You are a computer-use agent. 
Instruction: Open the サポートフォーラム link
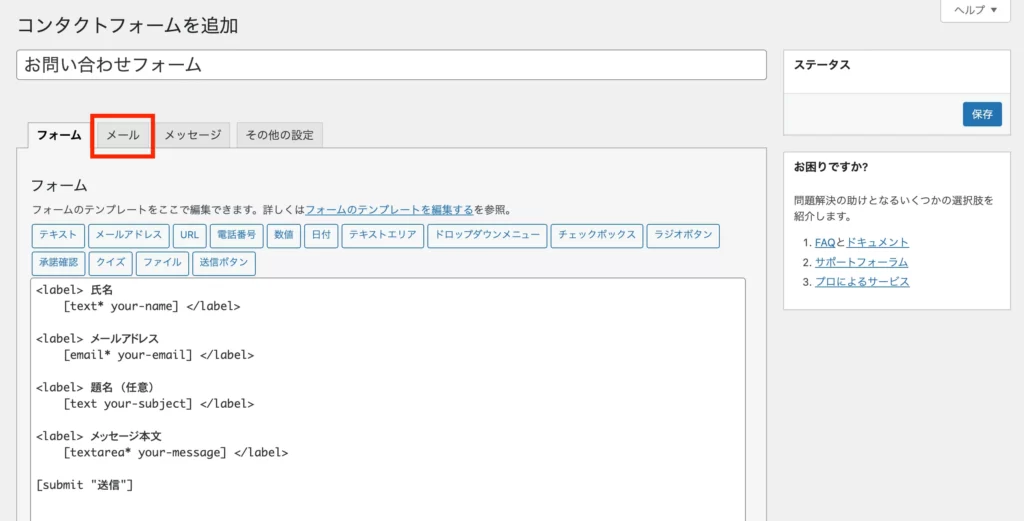coord(861,262)
